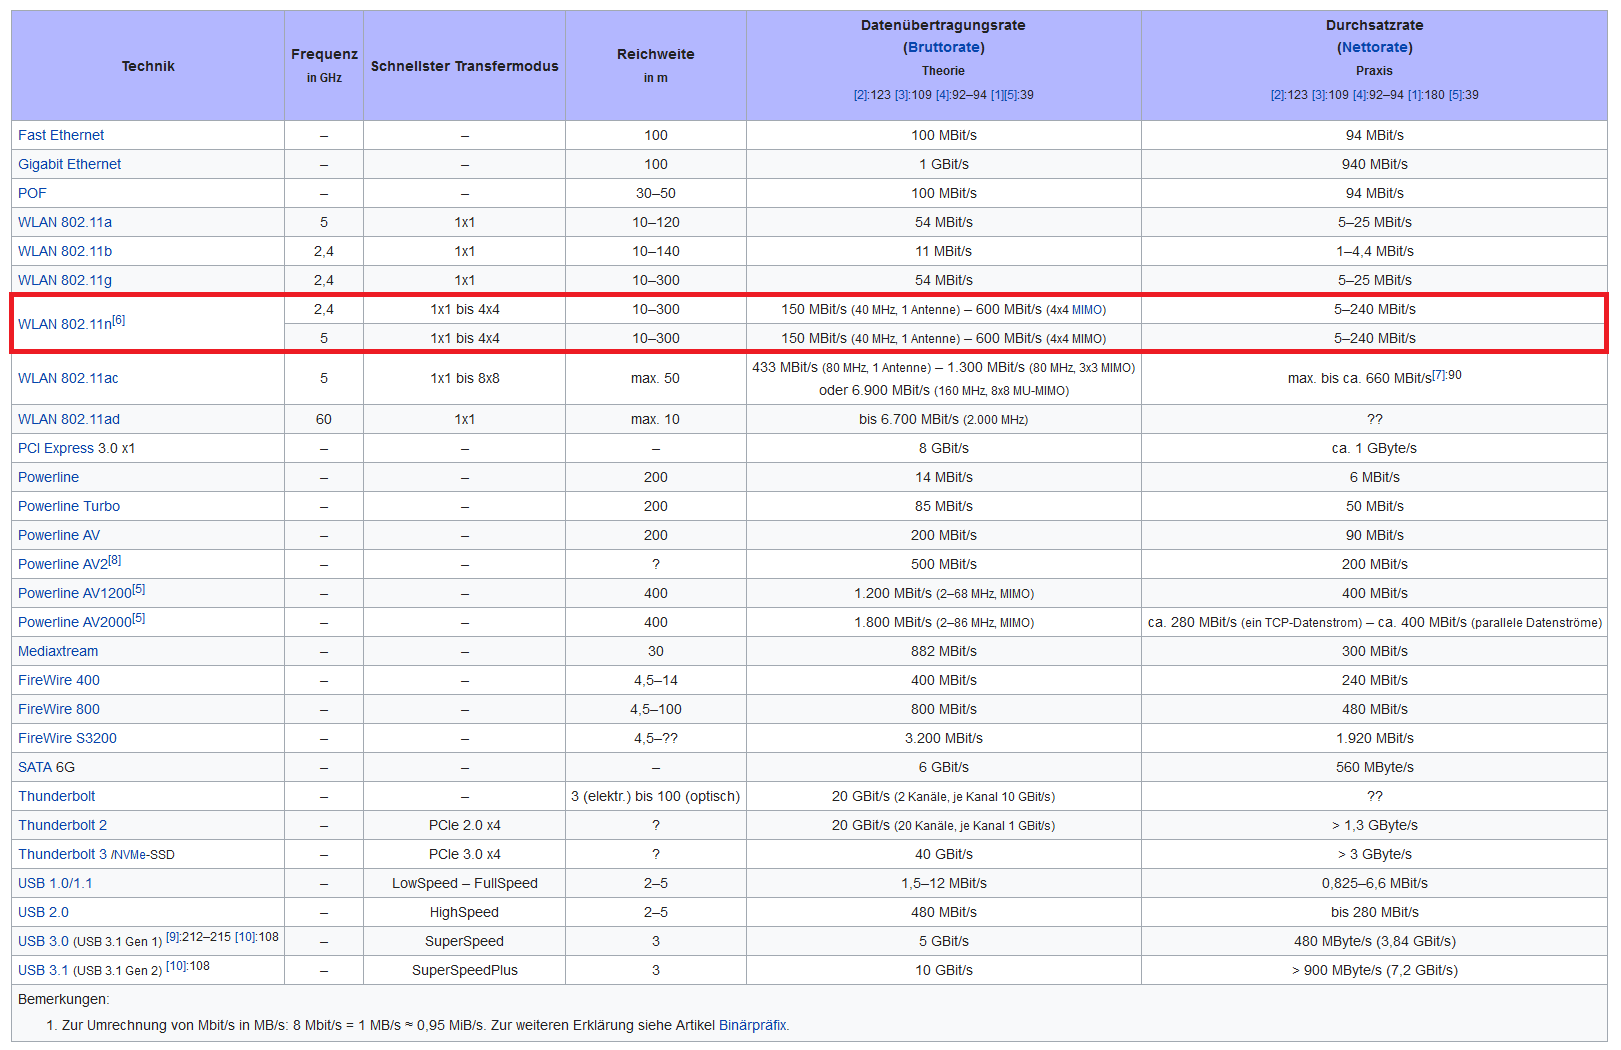This screenshot has height=1050, width=1621.
Task: Open the PCI Express link
Action: click(56, 448)
